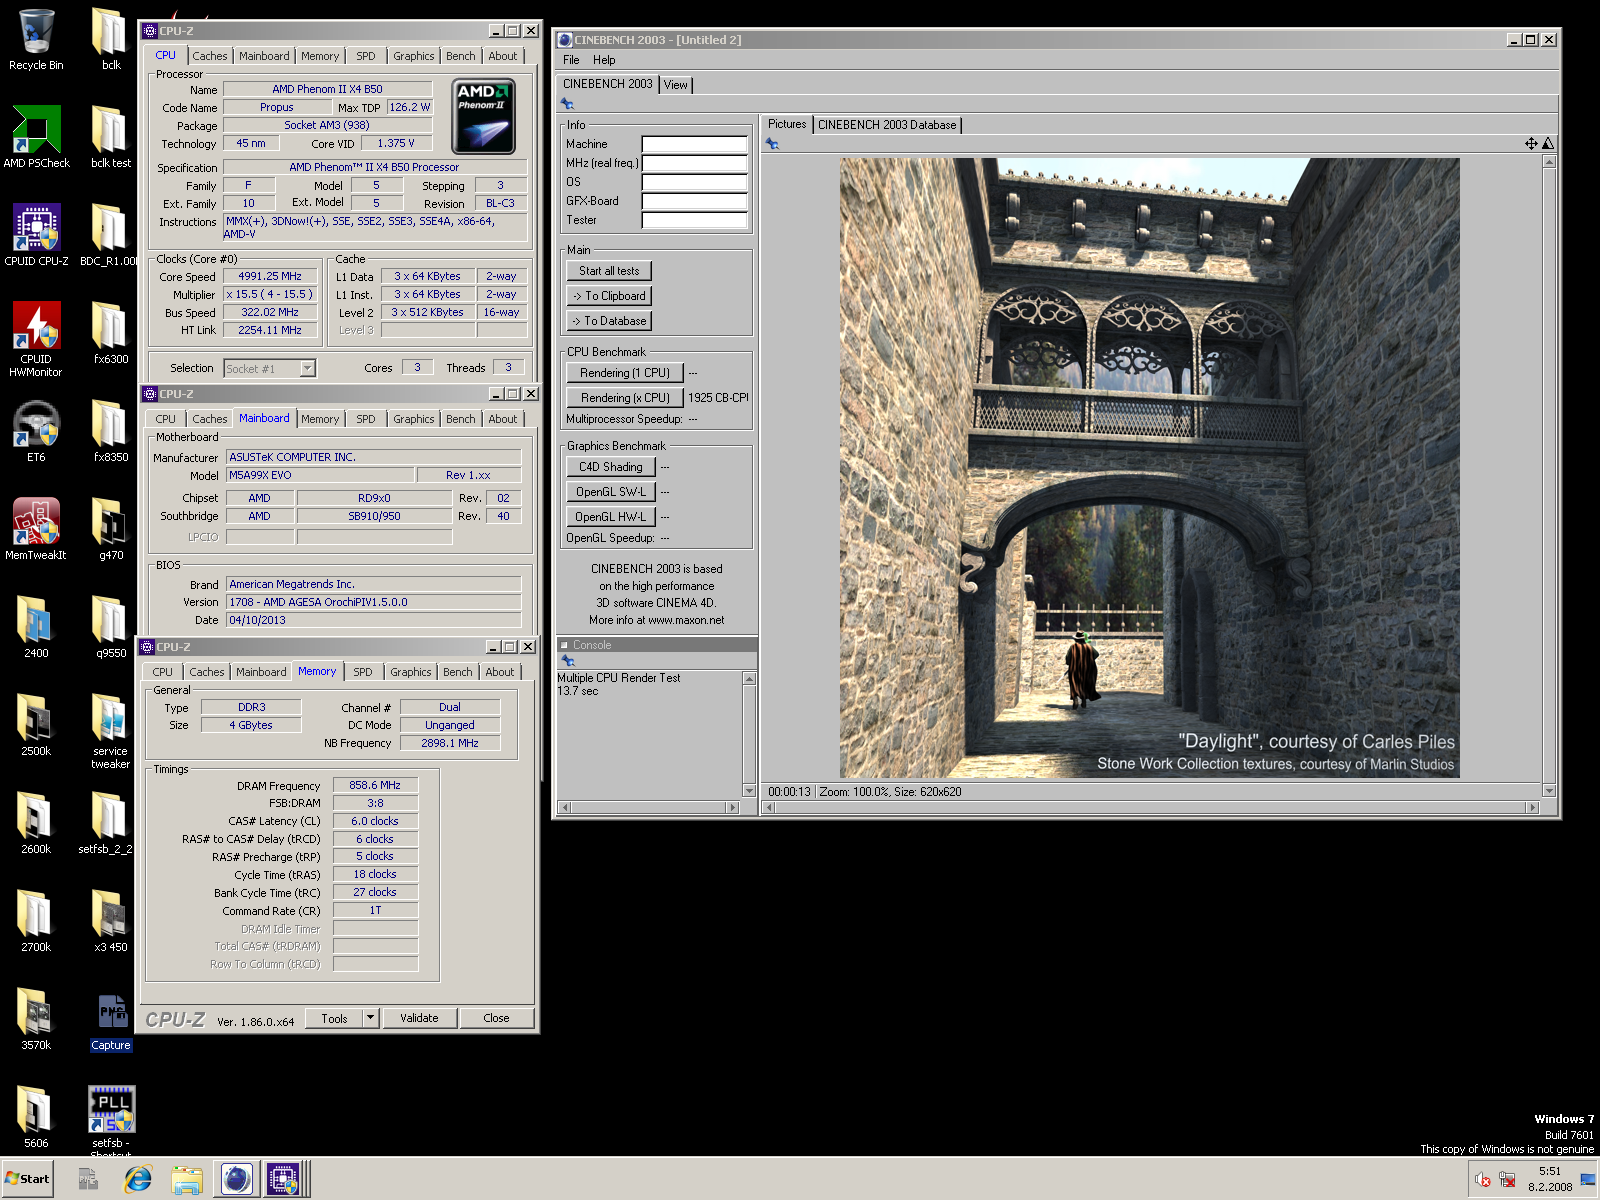Open the SPD tab in CPU-Z Mainboard window
The height and width of the screenshot is (1200, 1600).
coord(366,419)
